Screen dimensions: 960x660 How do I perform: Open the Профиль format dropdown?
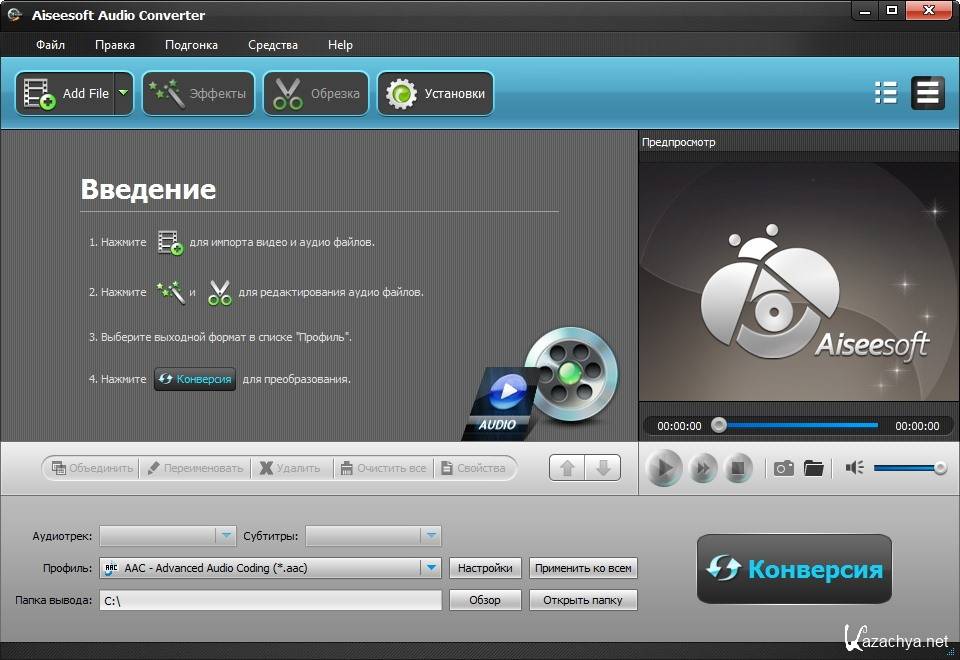pos(431,568)
